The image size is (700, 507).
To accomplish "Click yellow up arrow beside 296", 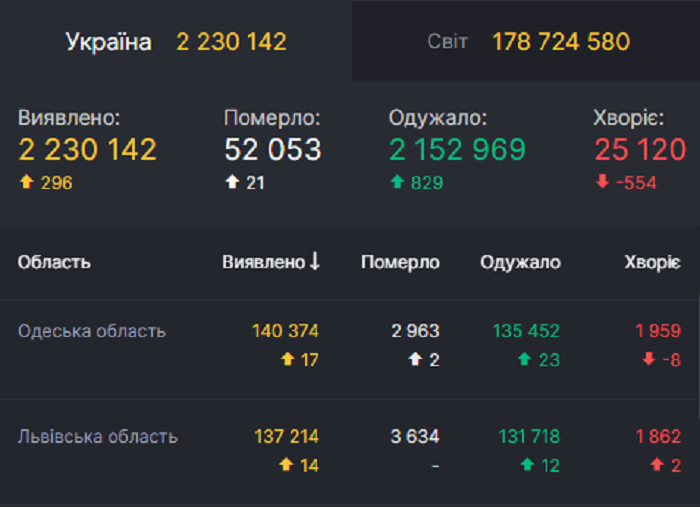I will 27,182.
